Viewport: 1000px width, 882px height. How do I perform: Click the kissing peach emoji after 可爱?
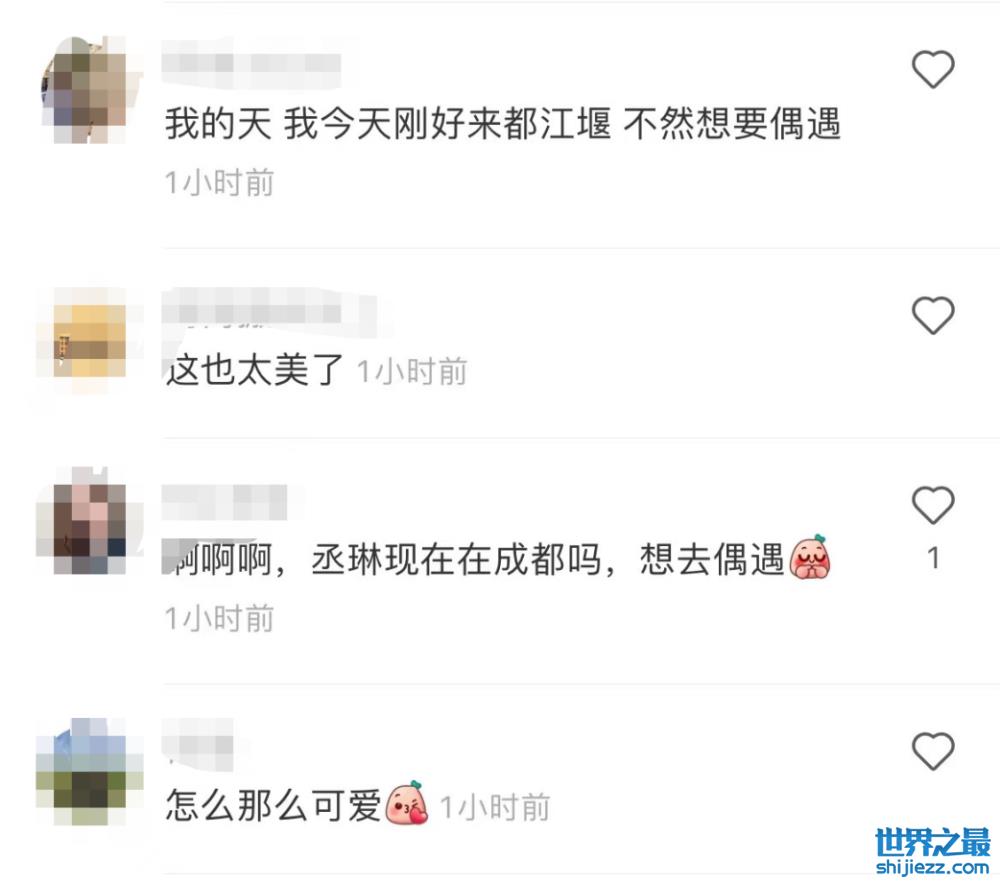407,803
